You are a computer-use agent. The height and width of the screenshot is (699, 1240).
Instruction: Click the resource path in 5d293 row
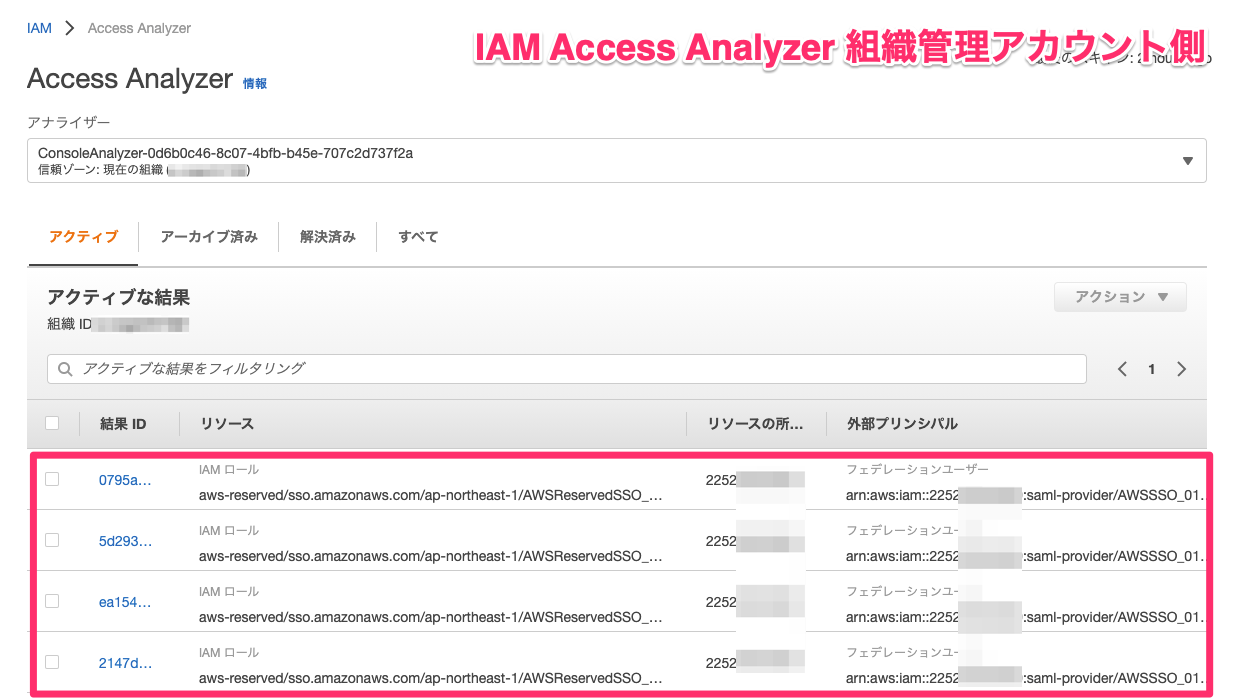431,555
